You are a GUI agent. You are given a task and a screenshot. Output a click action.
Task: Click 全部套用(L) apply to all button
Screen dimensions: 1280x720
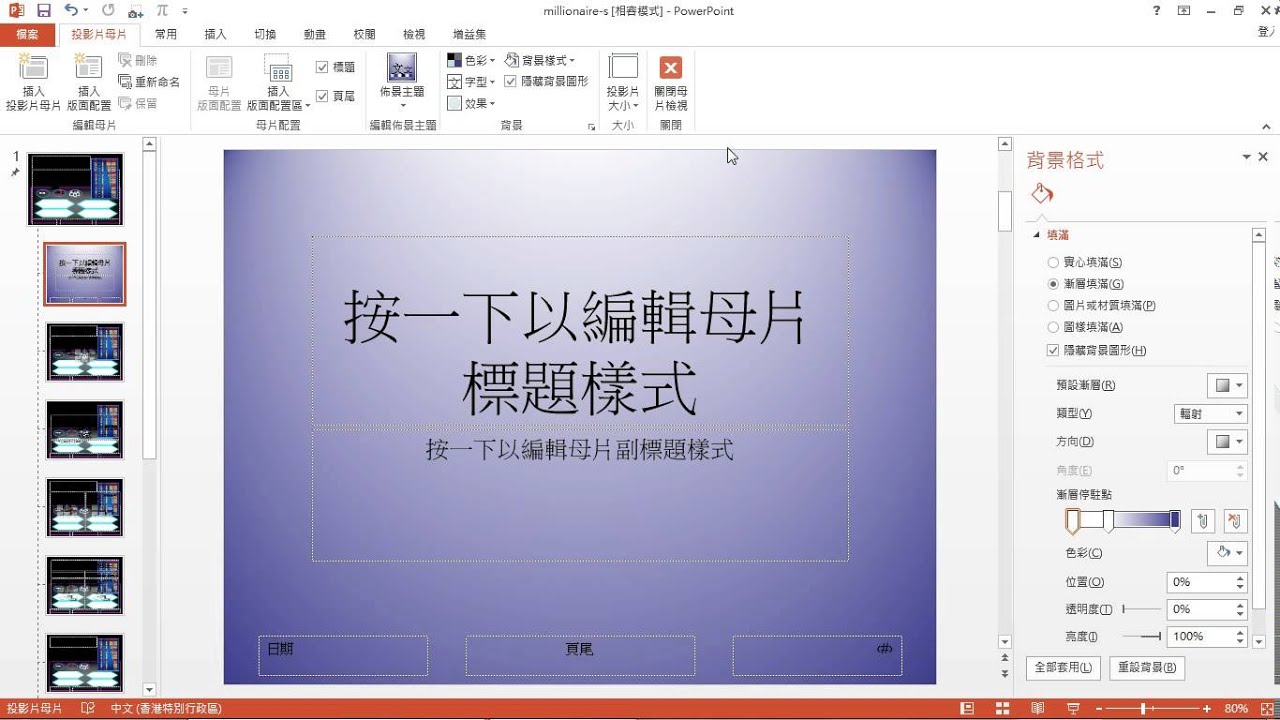point(1064,668)
